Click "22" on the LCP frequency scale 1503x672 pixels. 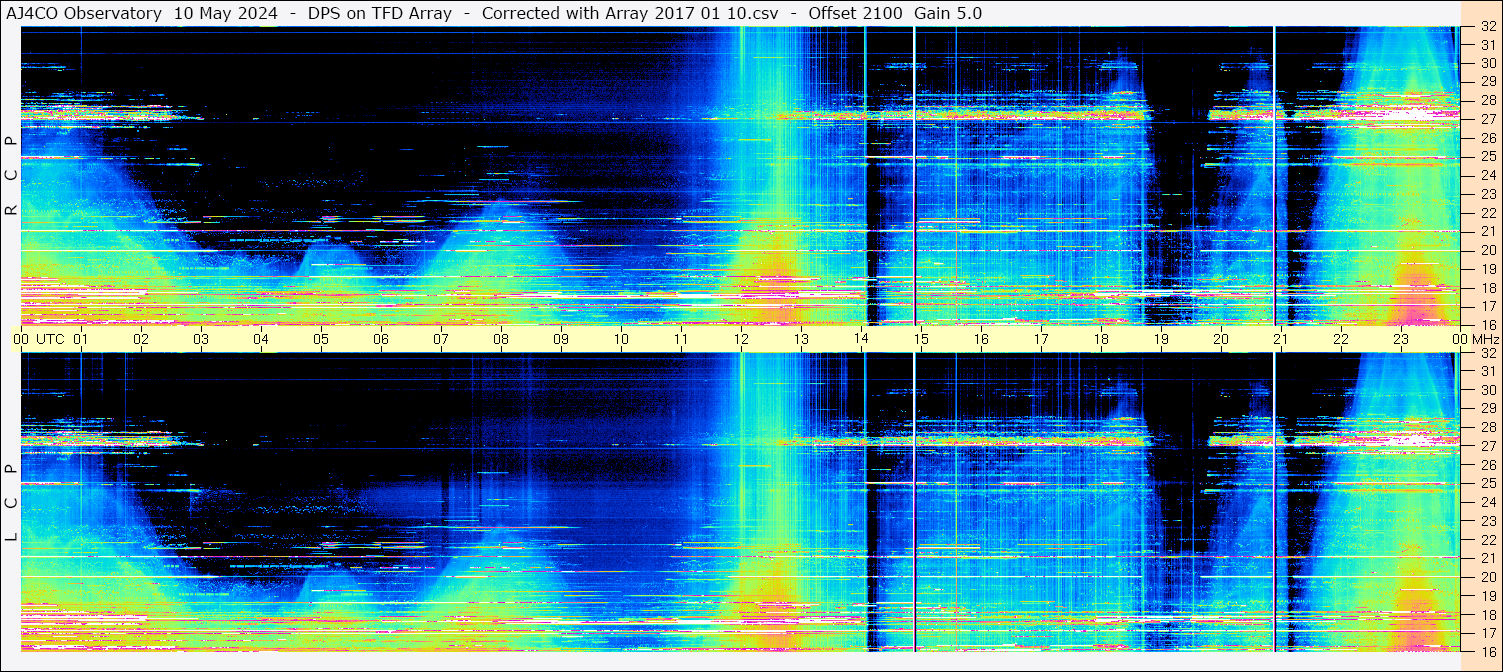1488,539
